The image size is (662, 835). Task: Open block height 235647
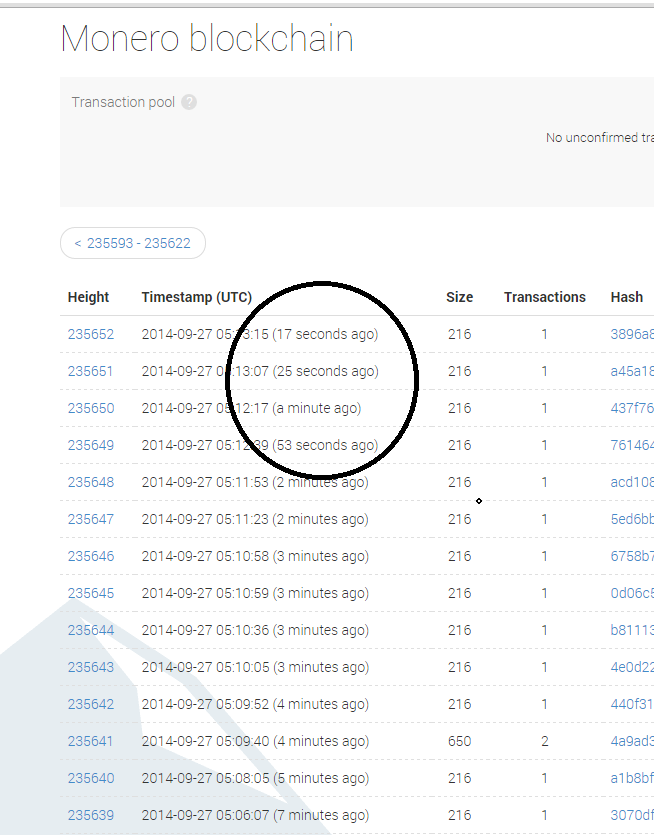pos(91,519)
